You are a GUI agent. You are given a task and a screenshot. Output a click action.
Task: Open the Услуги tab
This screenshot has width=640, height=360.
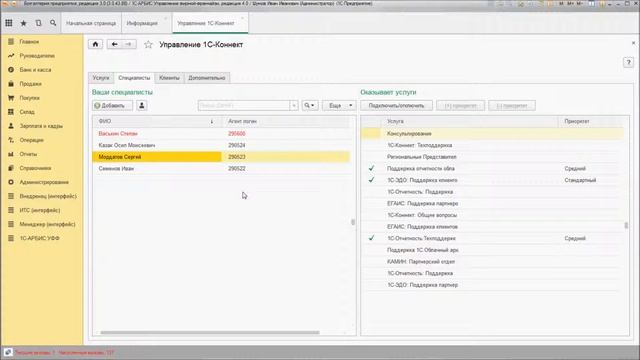[101, 78]
